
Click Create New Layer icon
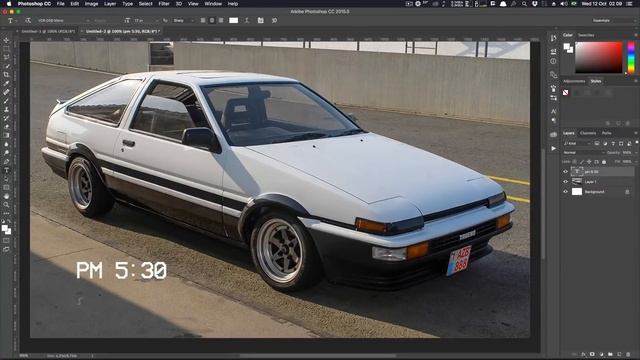tap(619, 354)
